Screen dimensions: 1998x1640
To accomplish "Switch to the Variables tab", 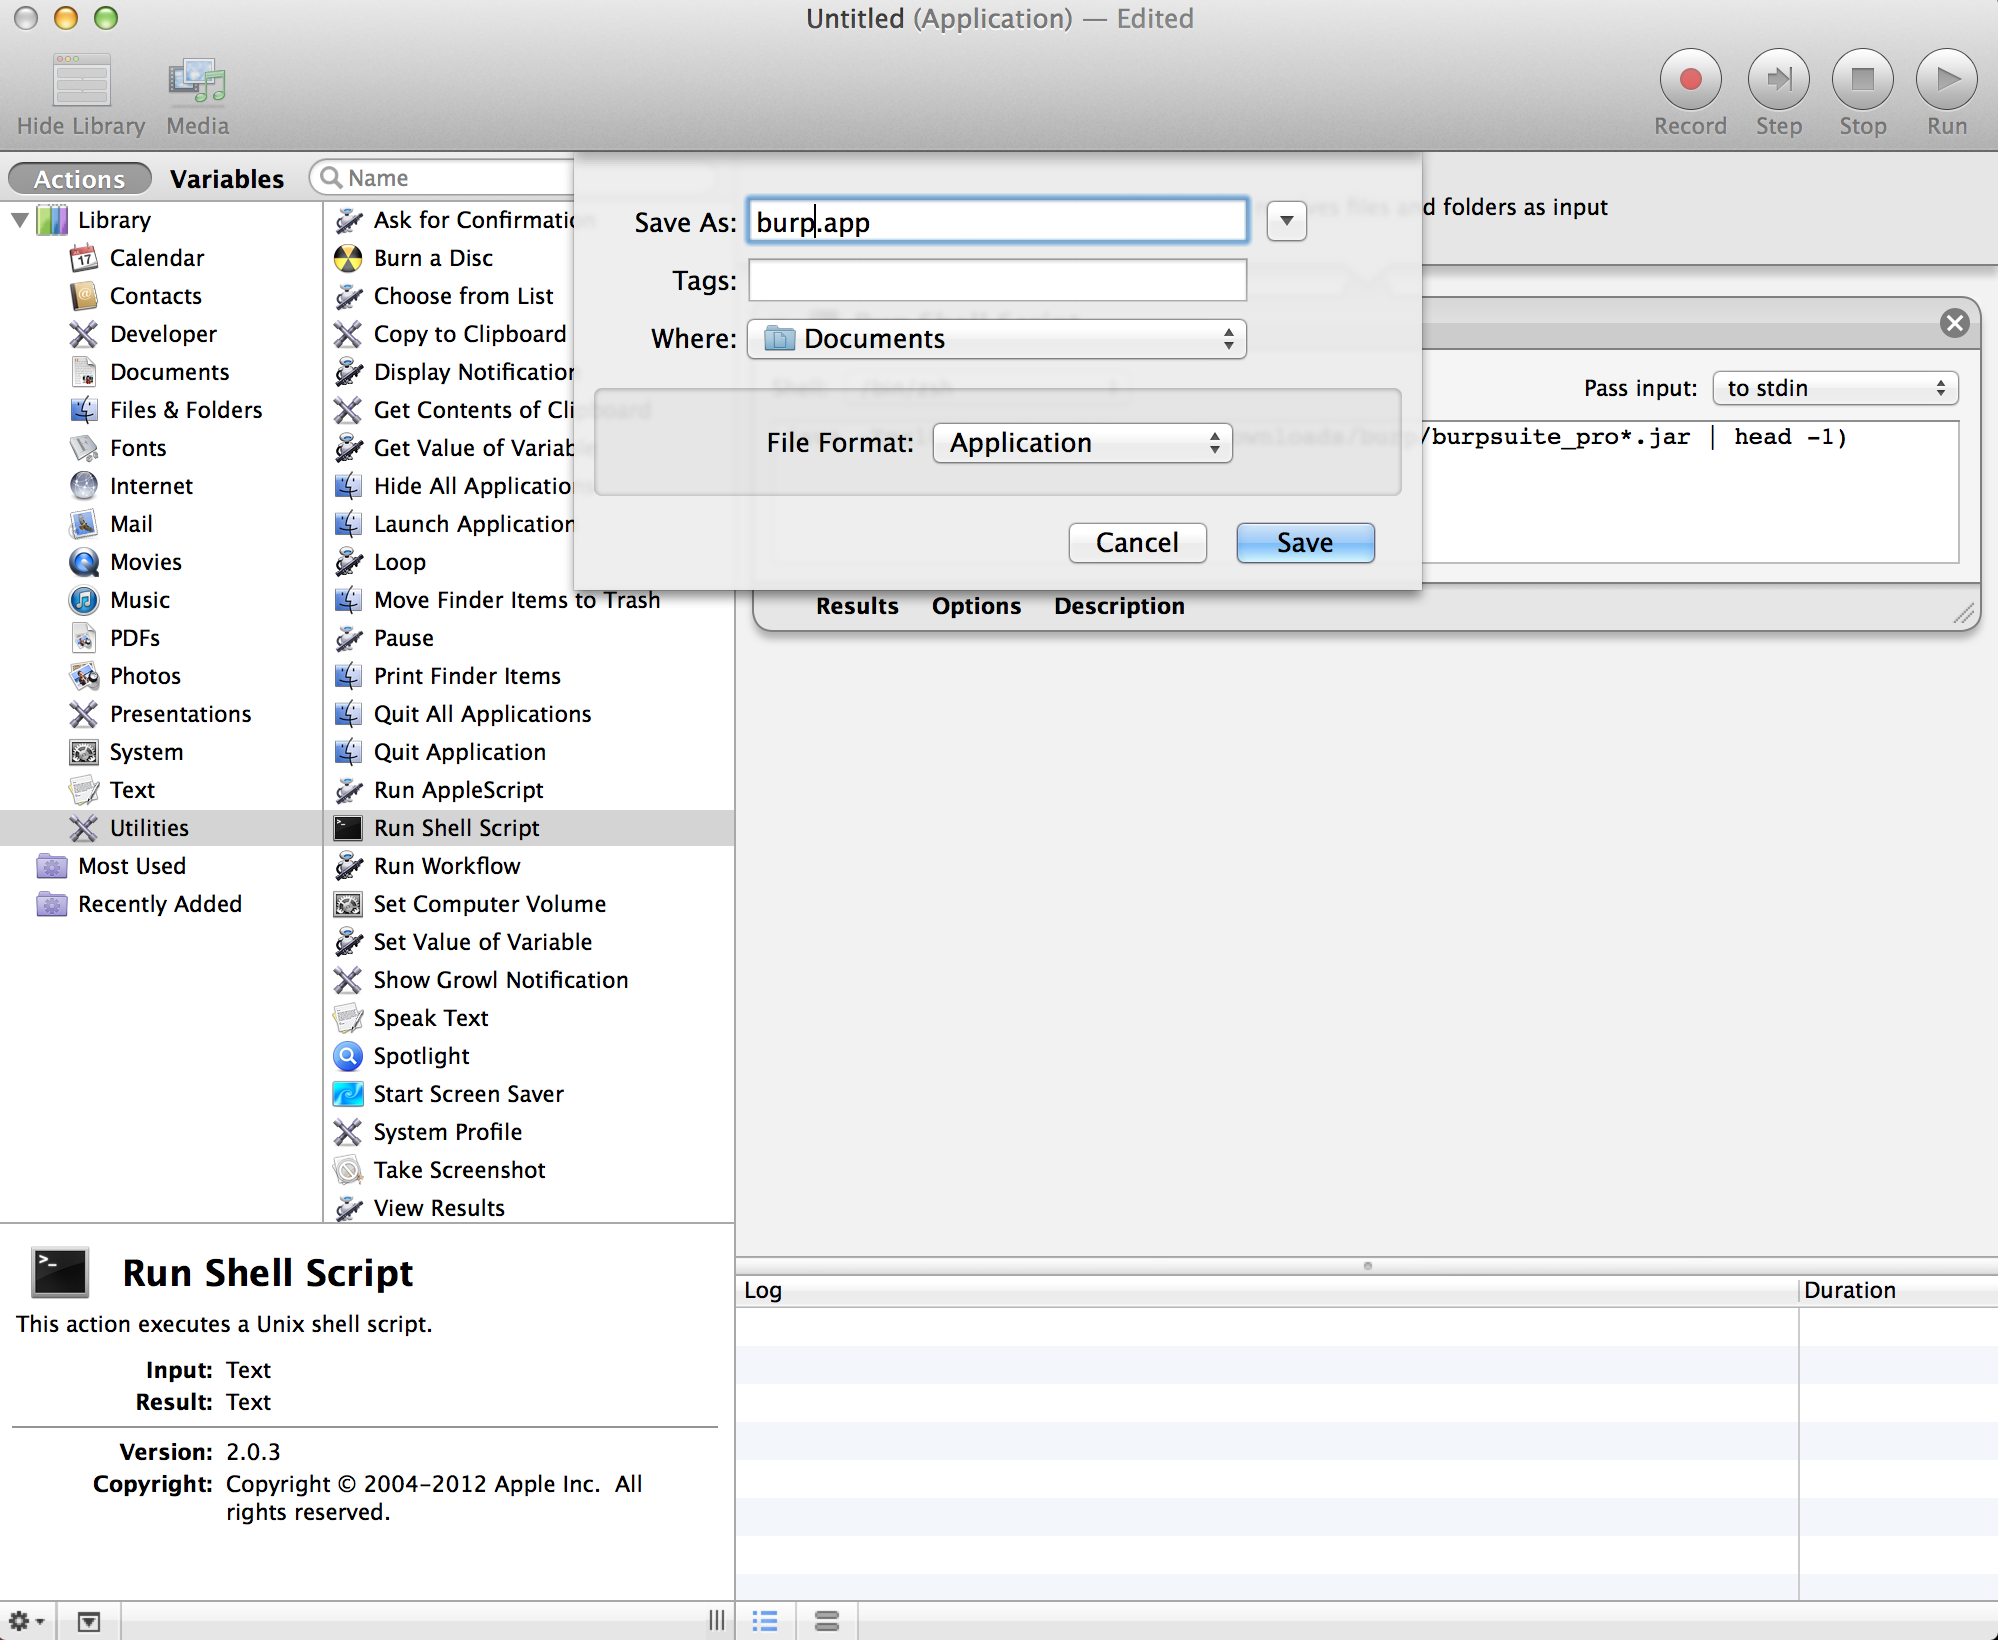I will coord(227,179).
